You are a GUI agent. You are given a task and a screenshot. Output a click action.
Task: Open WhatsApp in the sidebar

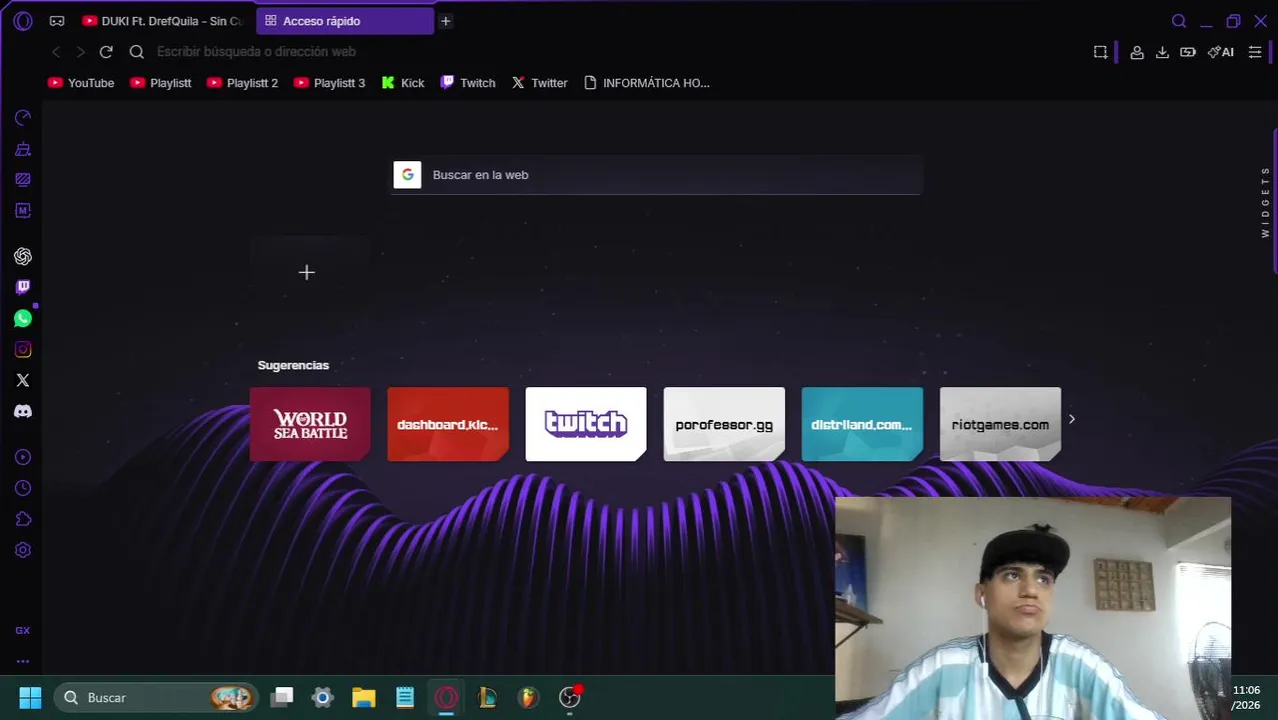click(x=23, y=319)
